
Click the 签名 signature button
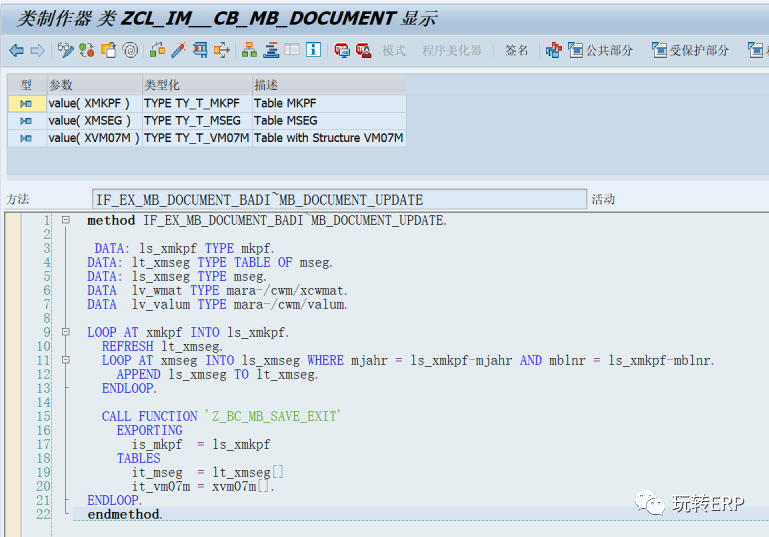click(516, 50)
